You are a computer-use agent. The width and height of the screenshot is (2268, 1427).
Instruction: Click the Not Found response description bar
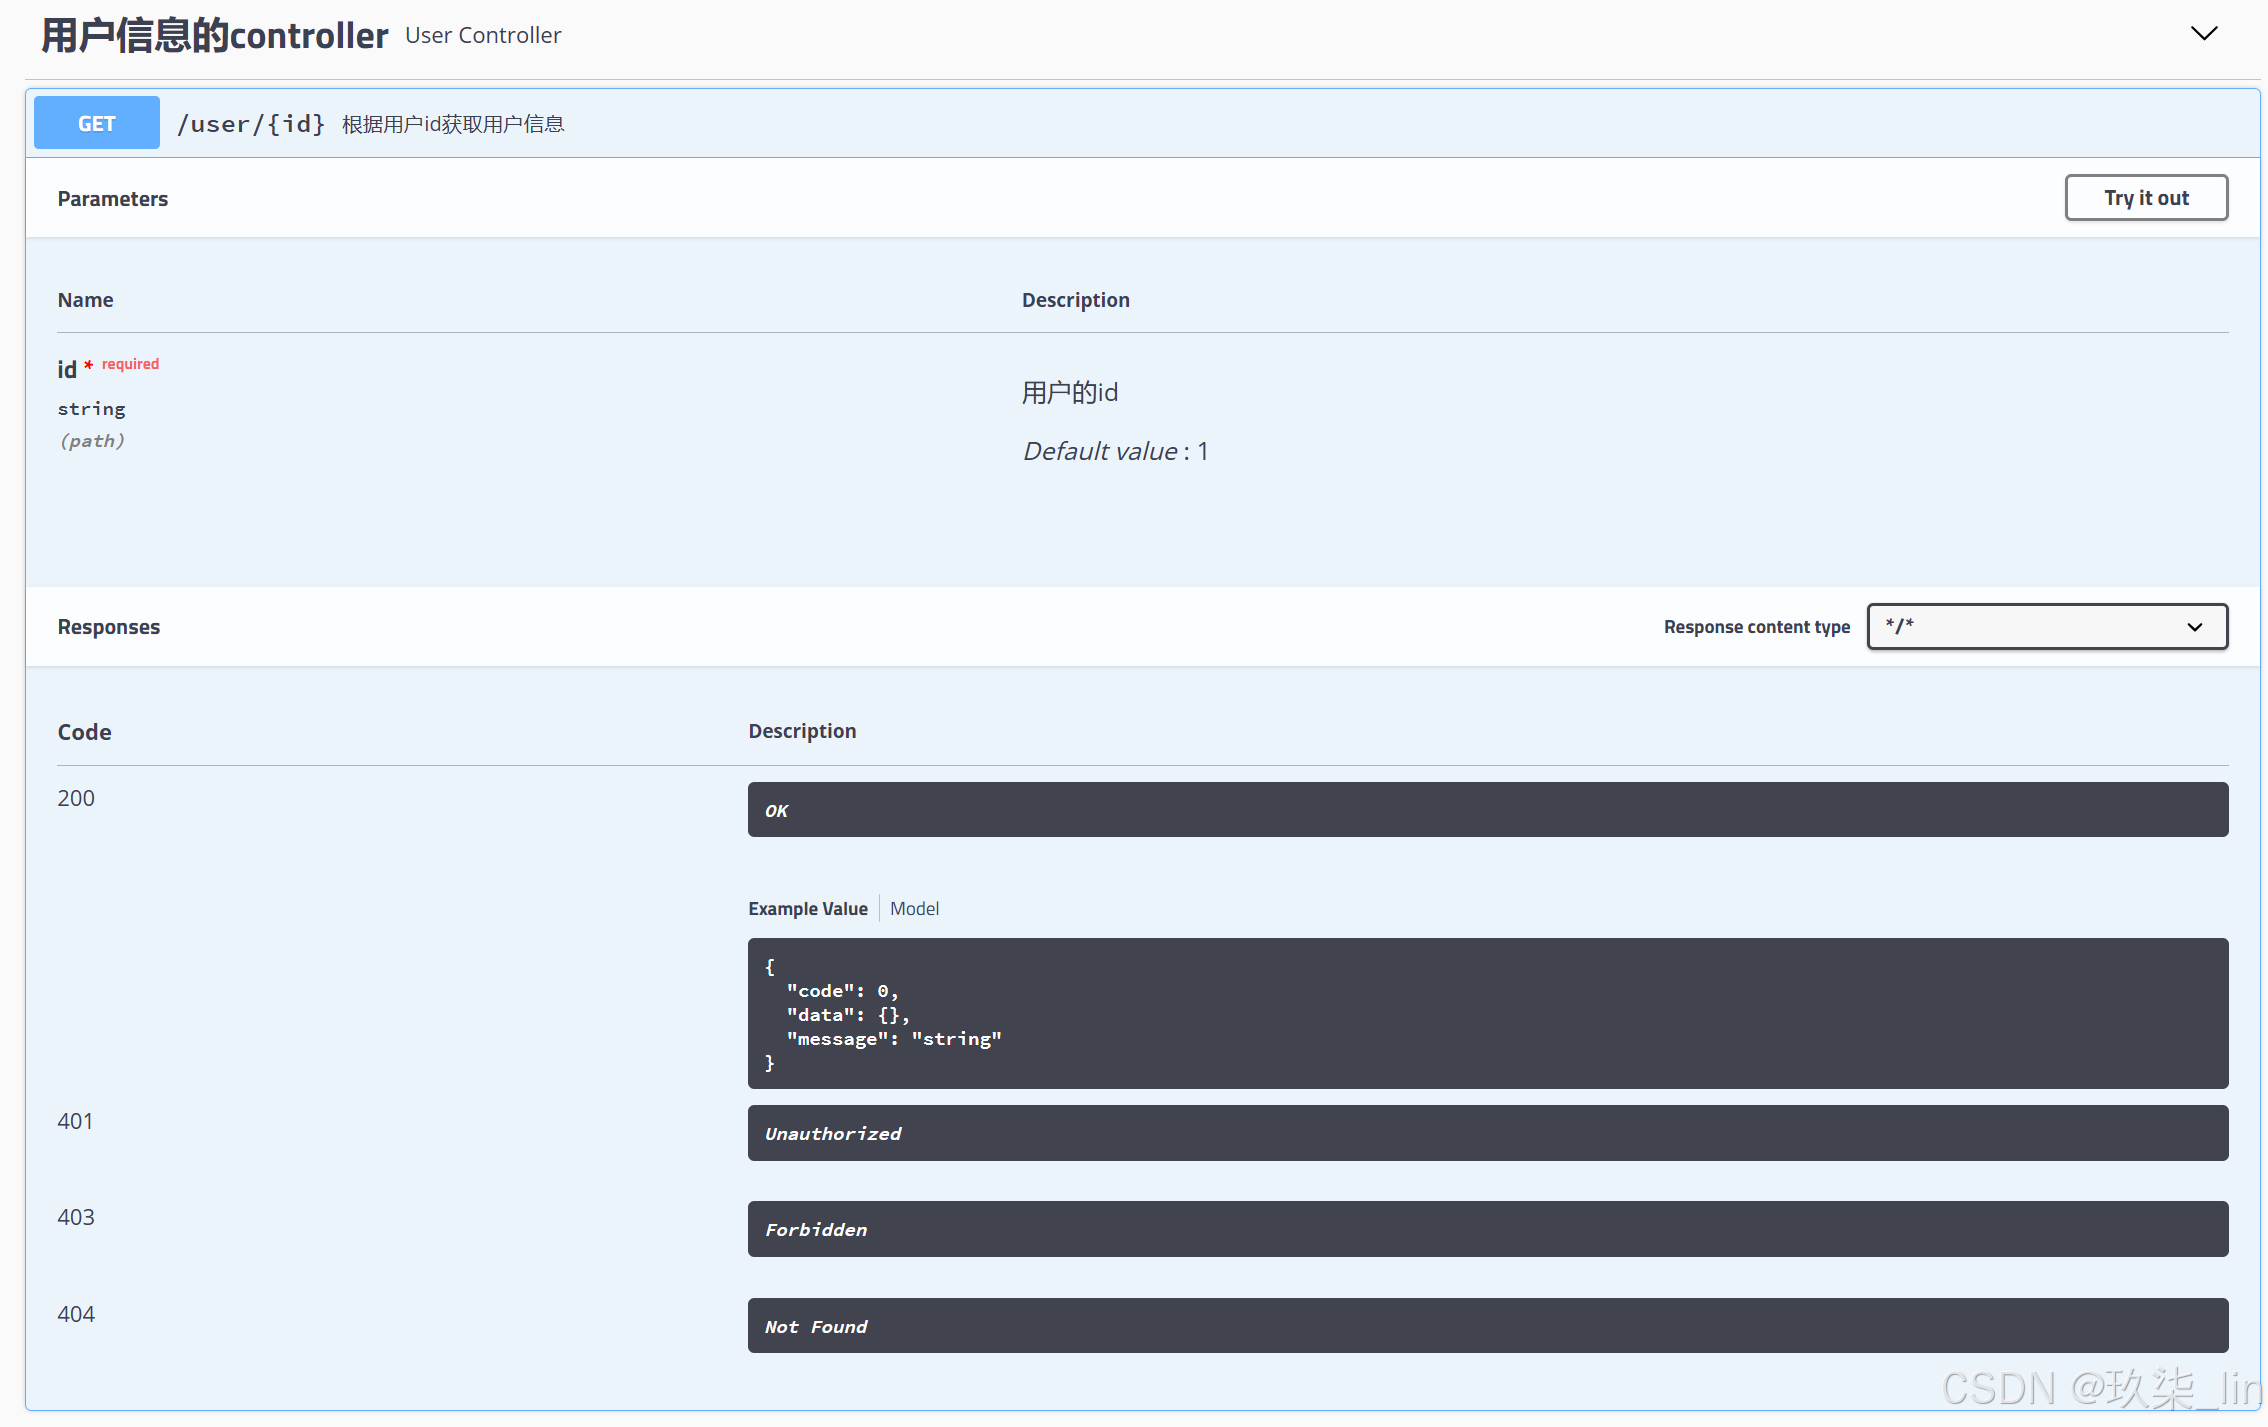tap(1487, 1326)
